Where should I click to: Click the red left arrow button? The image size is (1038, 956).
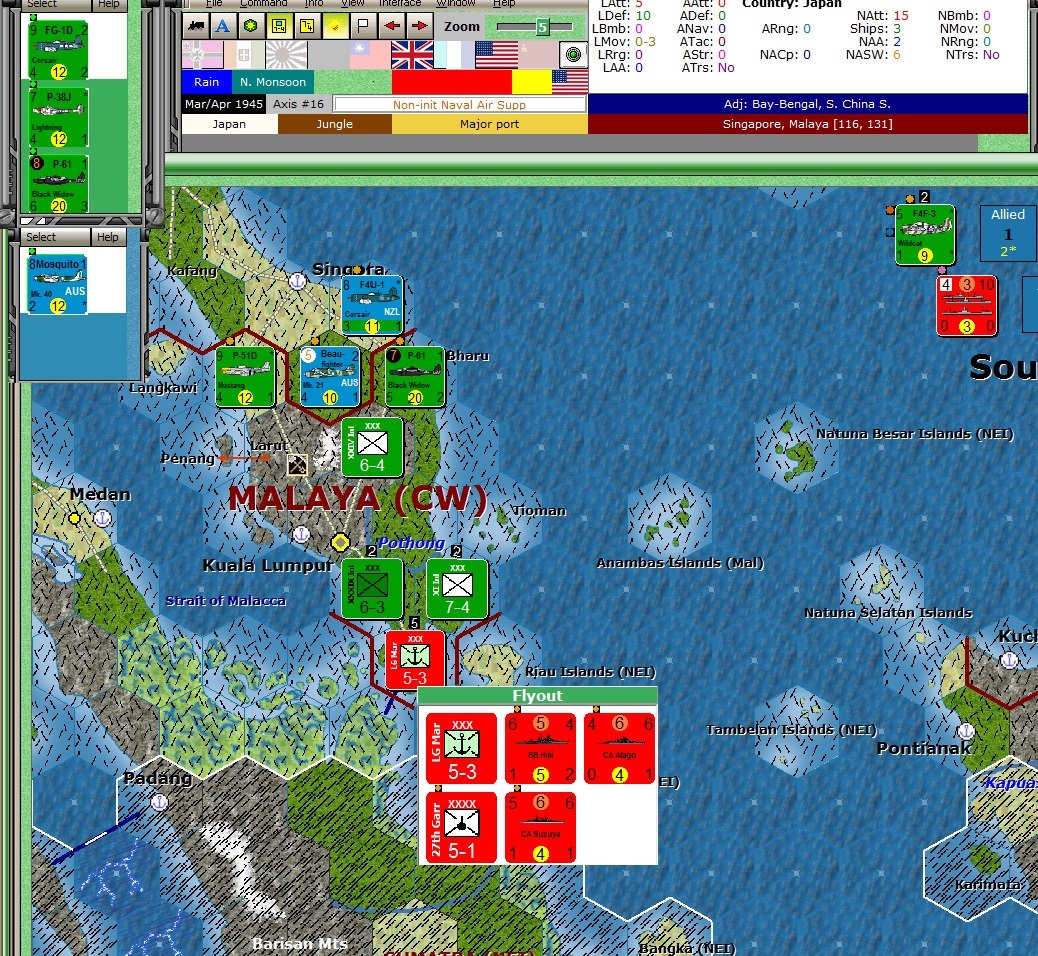tap(391, 26)
